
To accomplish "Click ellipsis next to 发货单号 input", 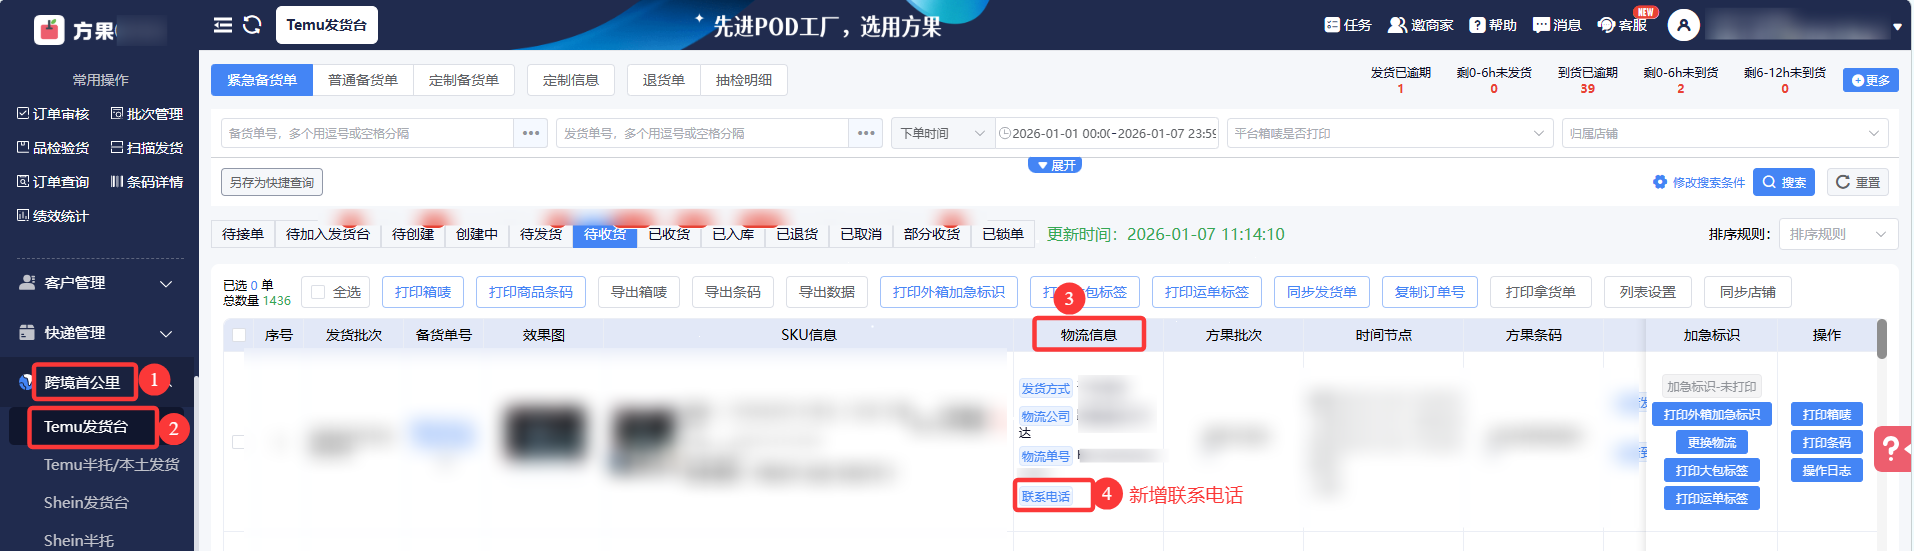I will [x=865, y=133].
